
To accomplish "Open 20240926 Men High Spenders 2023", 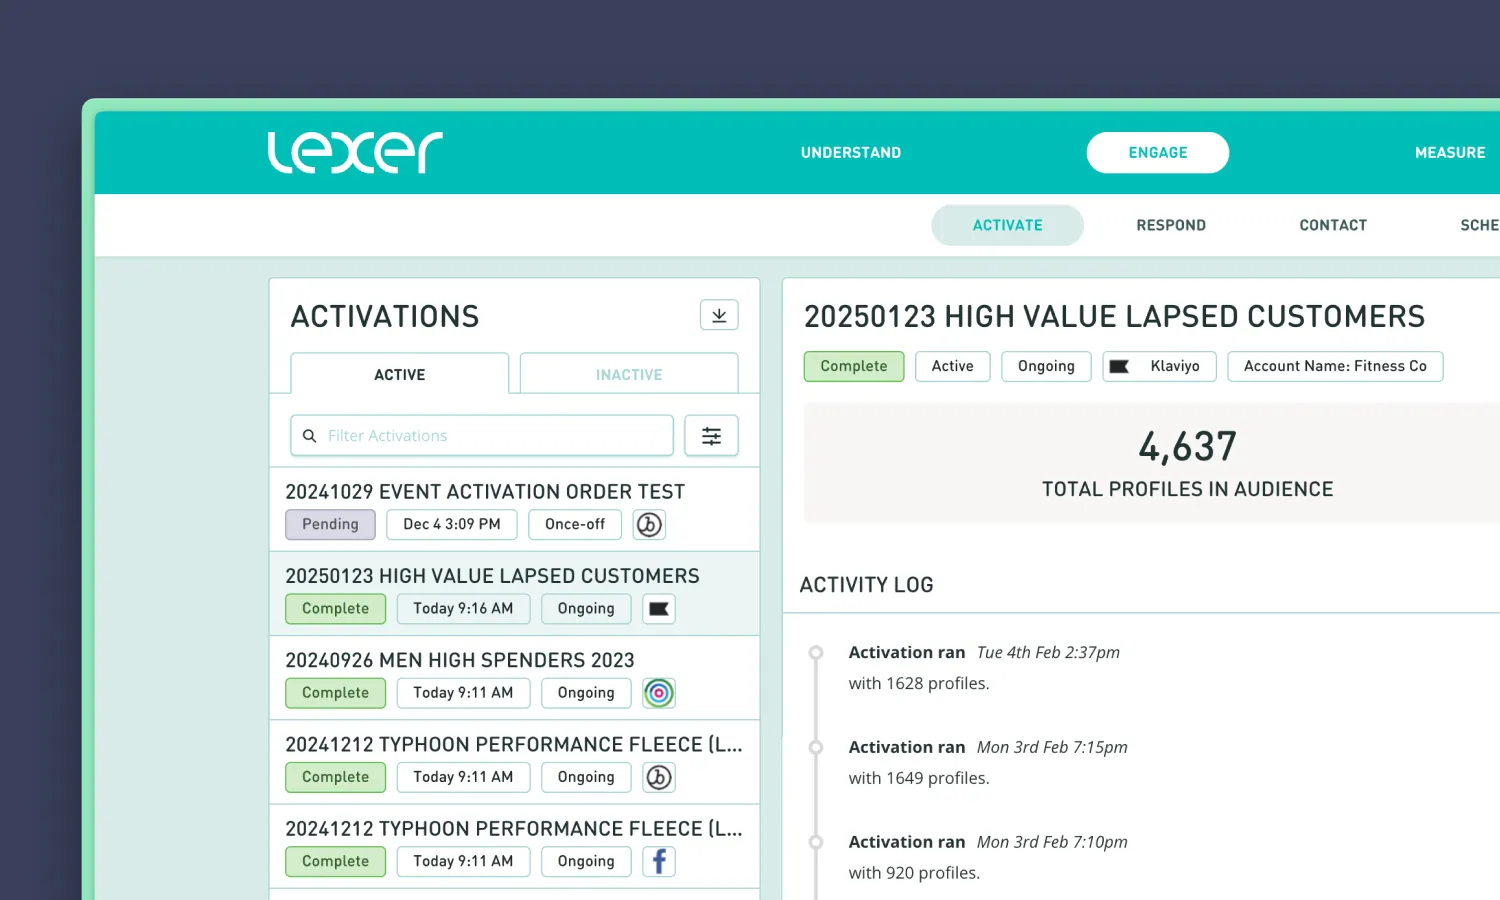I will [x=515, y=678].
